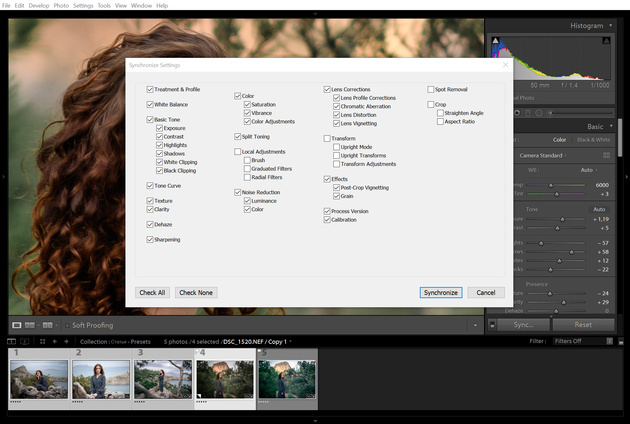The image size is (630, 424).
Task: Toggle shadow clipping indicator in histogram
Action: pos(495,41)
